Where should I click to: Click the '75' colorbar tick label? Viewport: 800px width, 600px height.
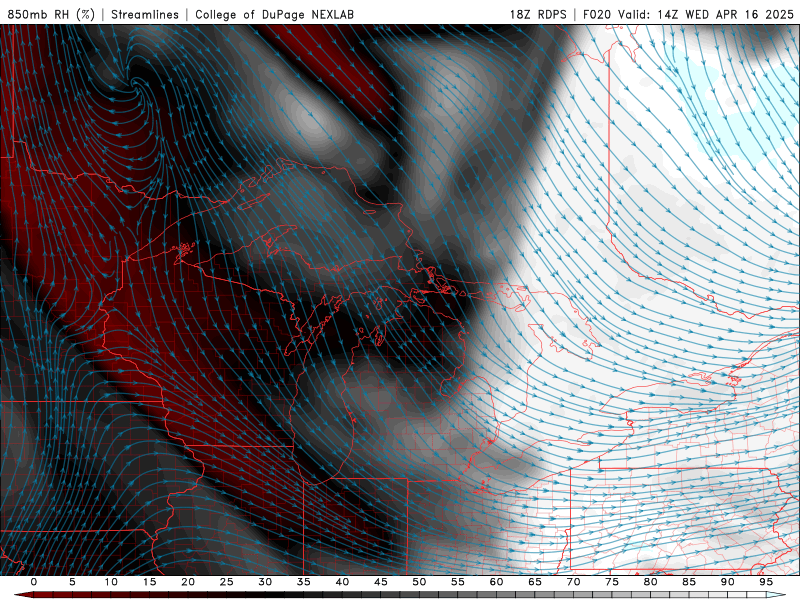point(612,582)
